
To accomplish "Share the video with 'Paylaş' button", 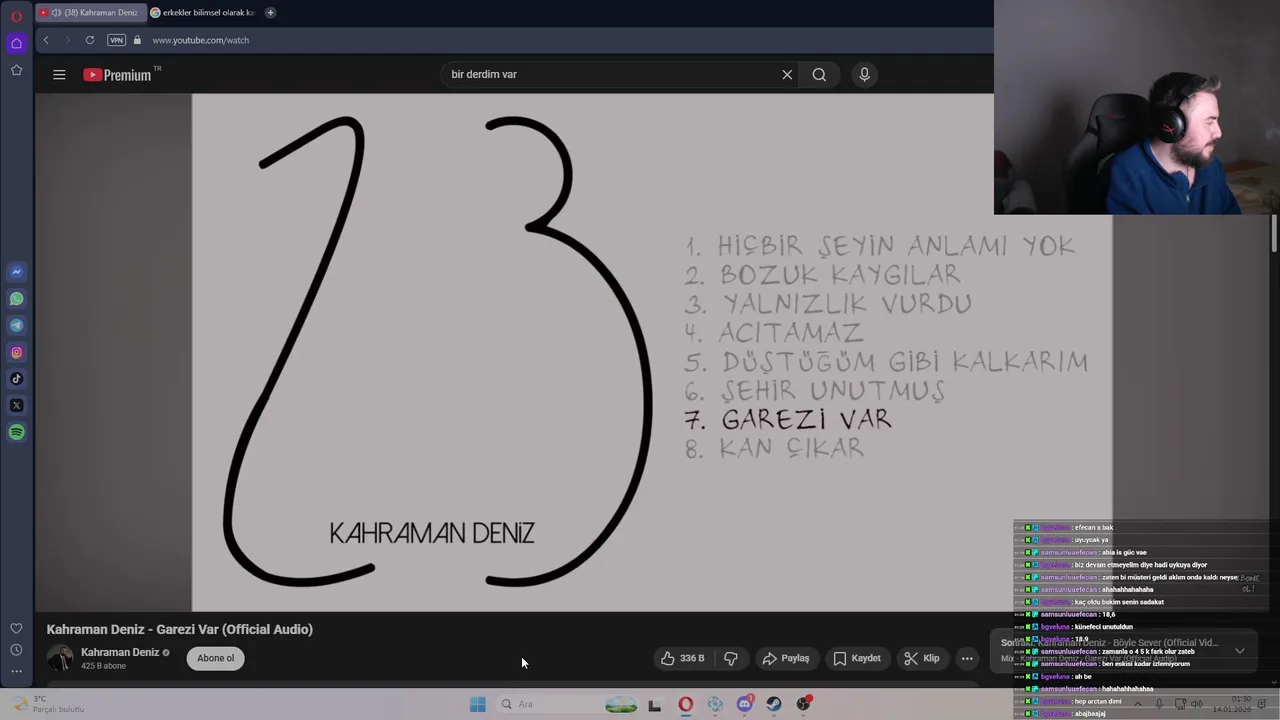I will (x=785, y=658).
